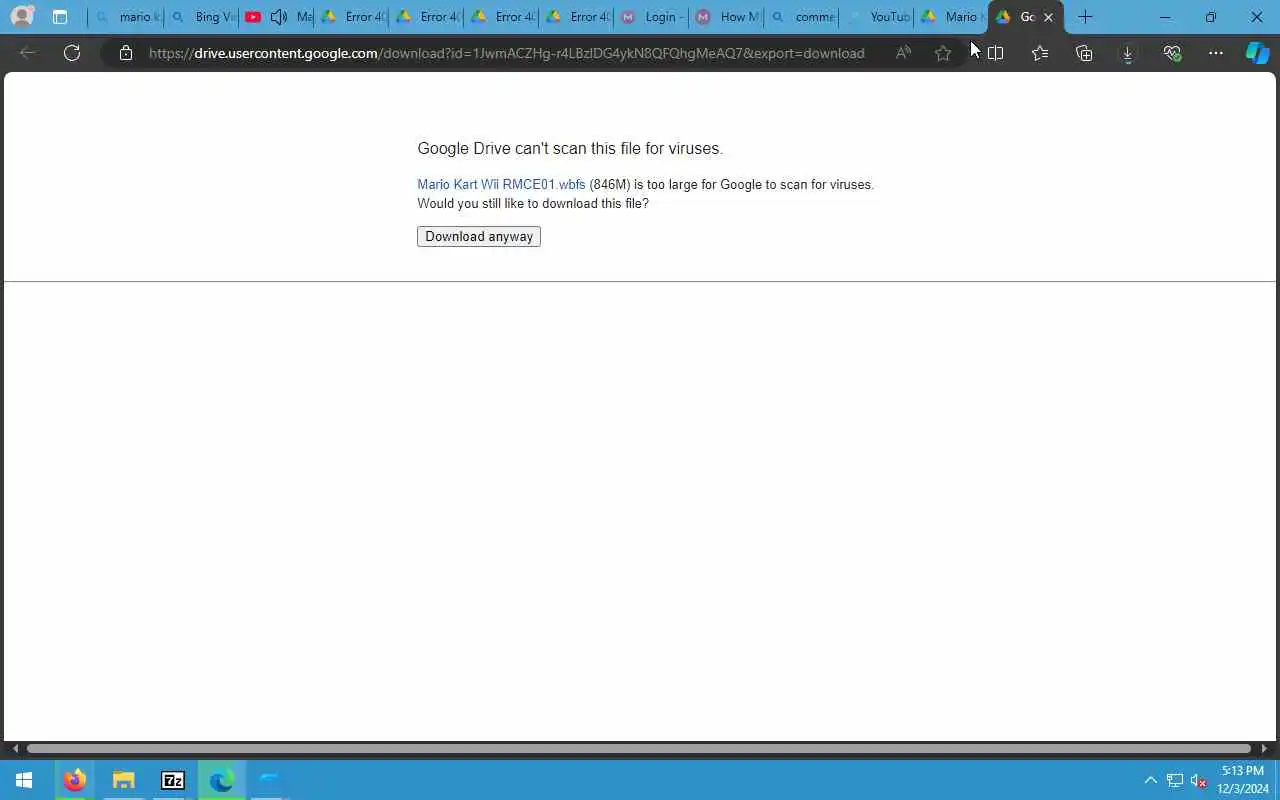This screenshot has width=1280, height=800.
Task: Restore down the Edge window
Action: coord(1211,17)
